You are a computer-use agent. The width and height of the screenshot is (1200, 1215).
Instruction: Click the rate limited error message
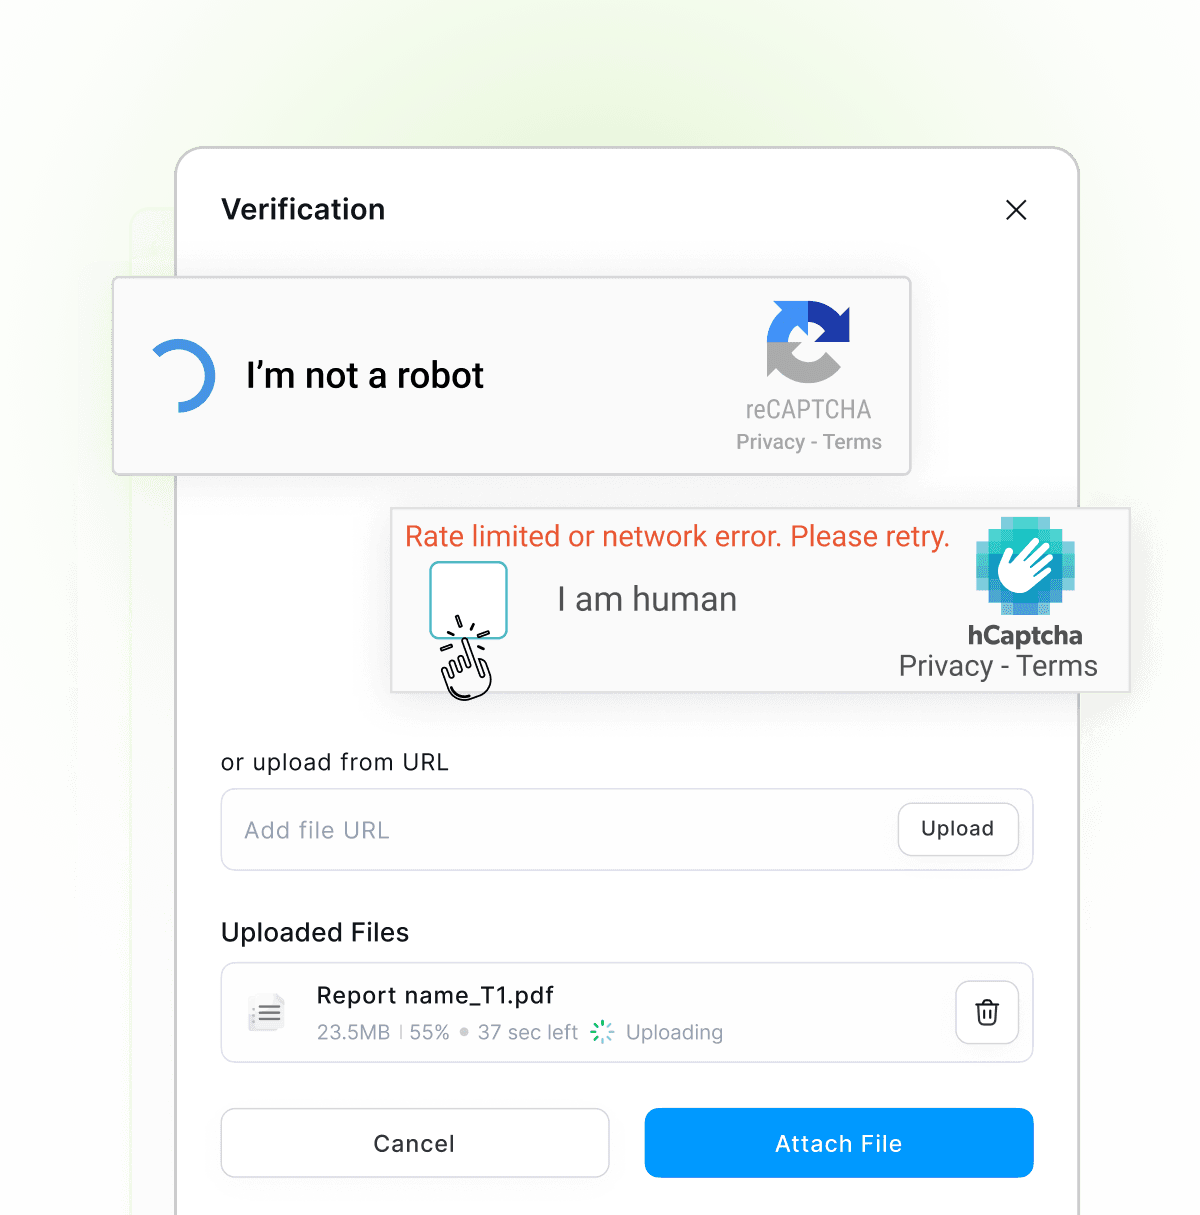coord(677,537)
